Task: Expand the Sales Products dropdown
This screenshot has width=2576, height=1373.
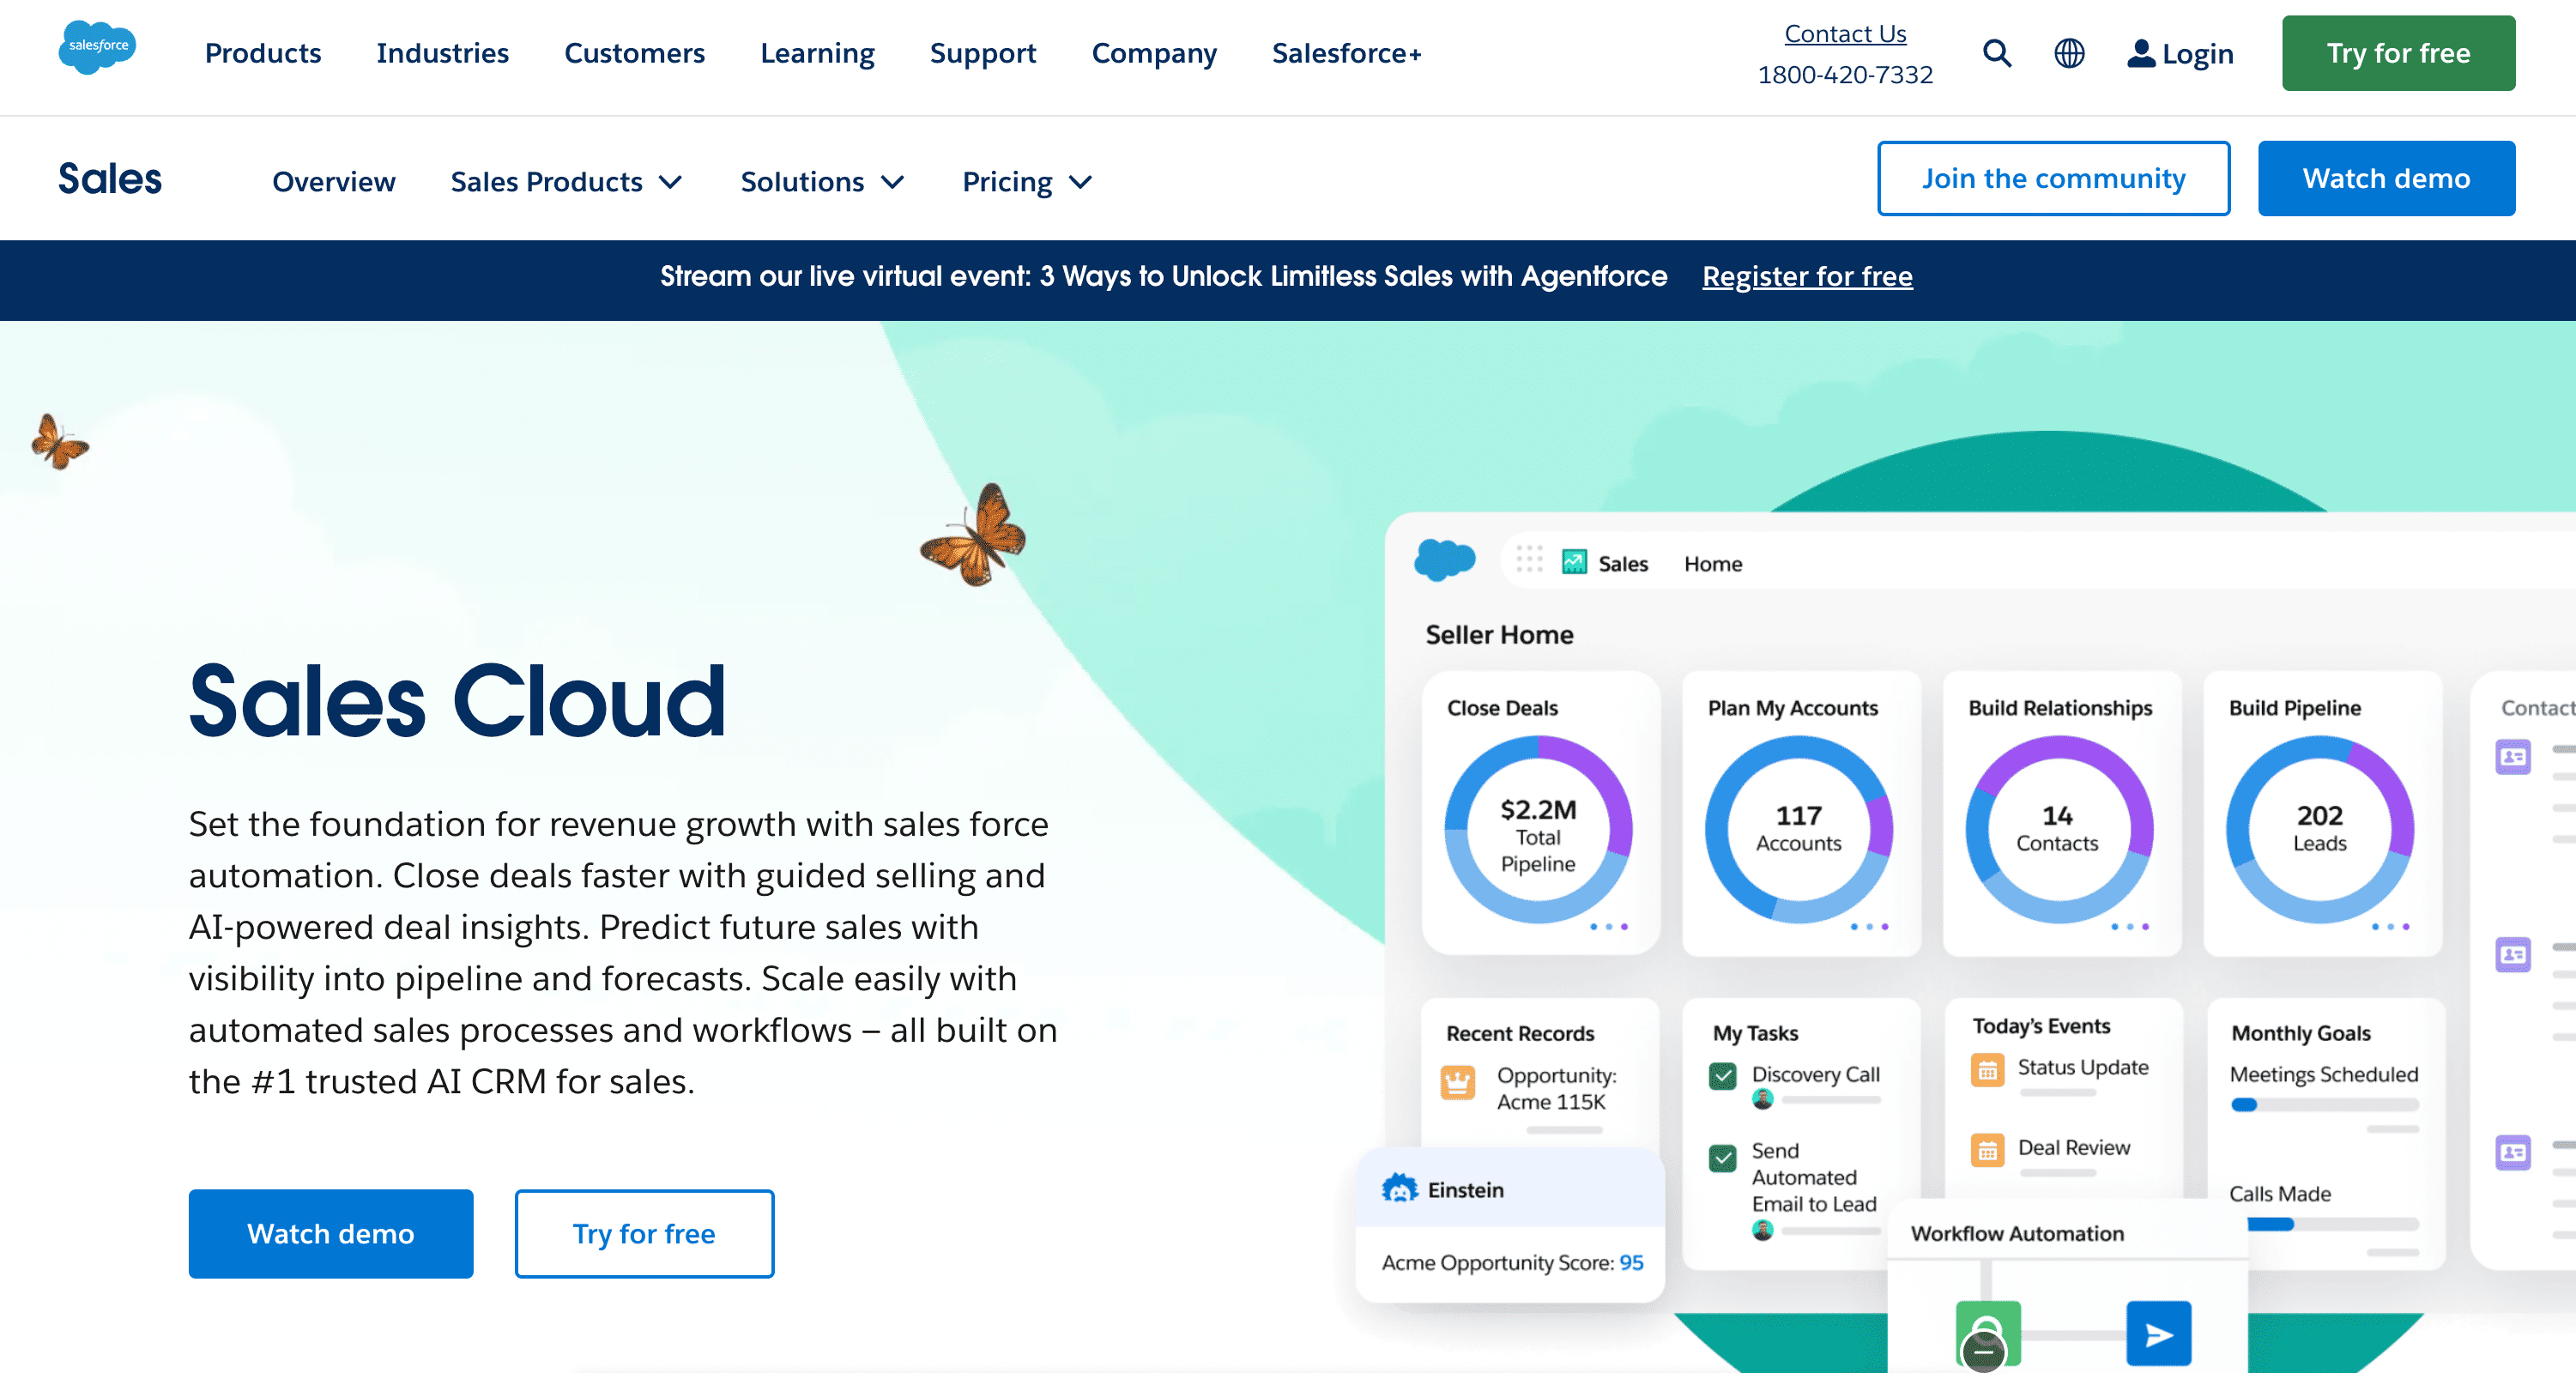Action: pyautogui.click(x=566, y=182)
